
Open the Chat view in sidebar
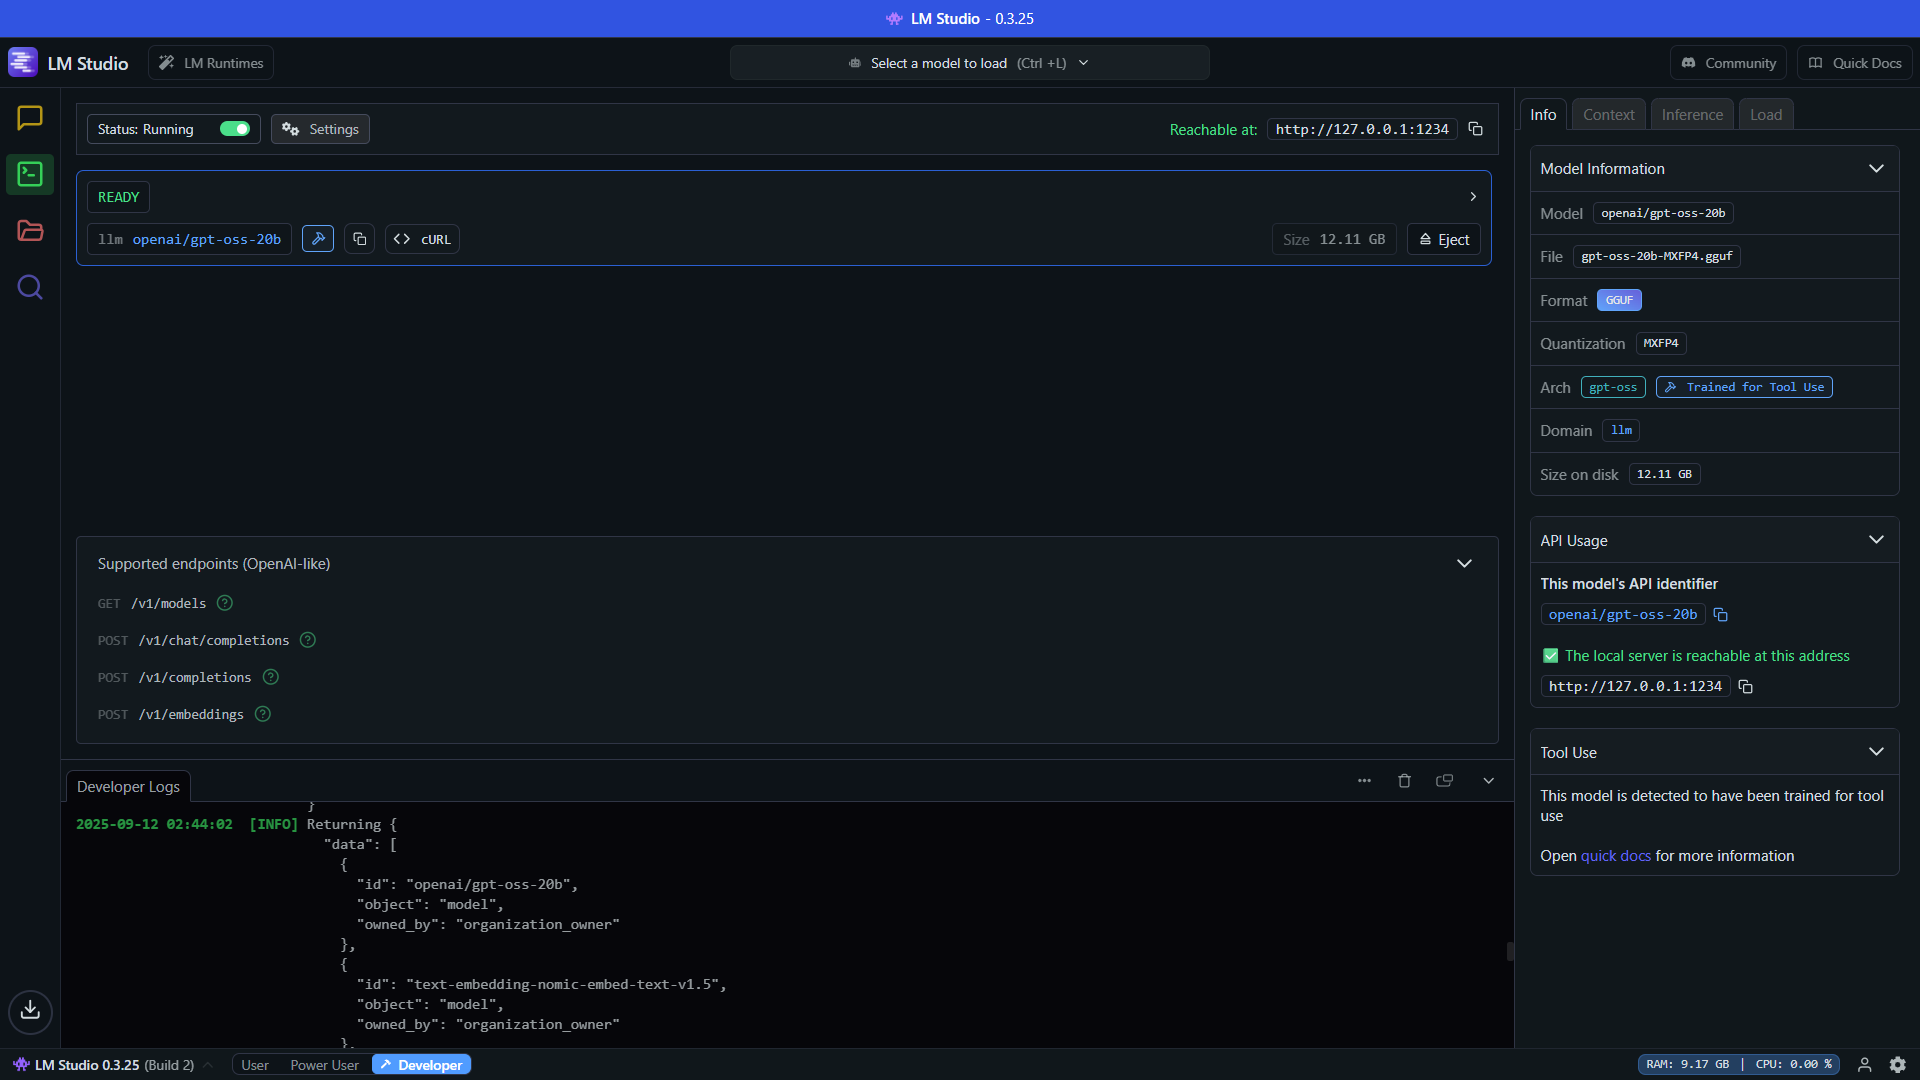pos(30,118)
